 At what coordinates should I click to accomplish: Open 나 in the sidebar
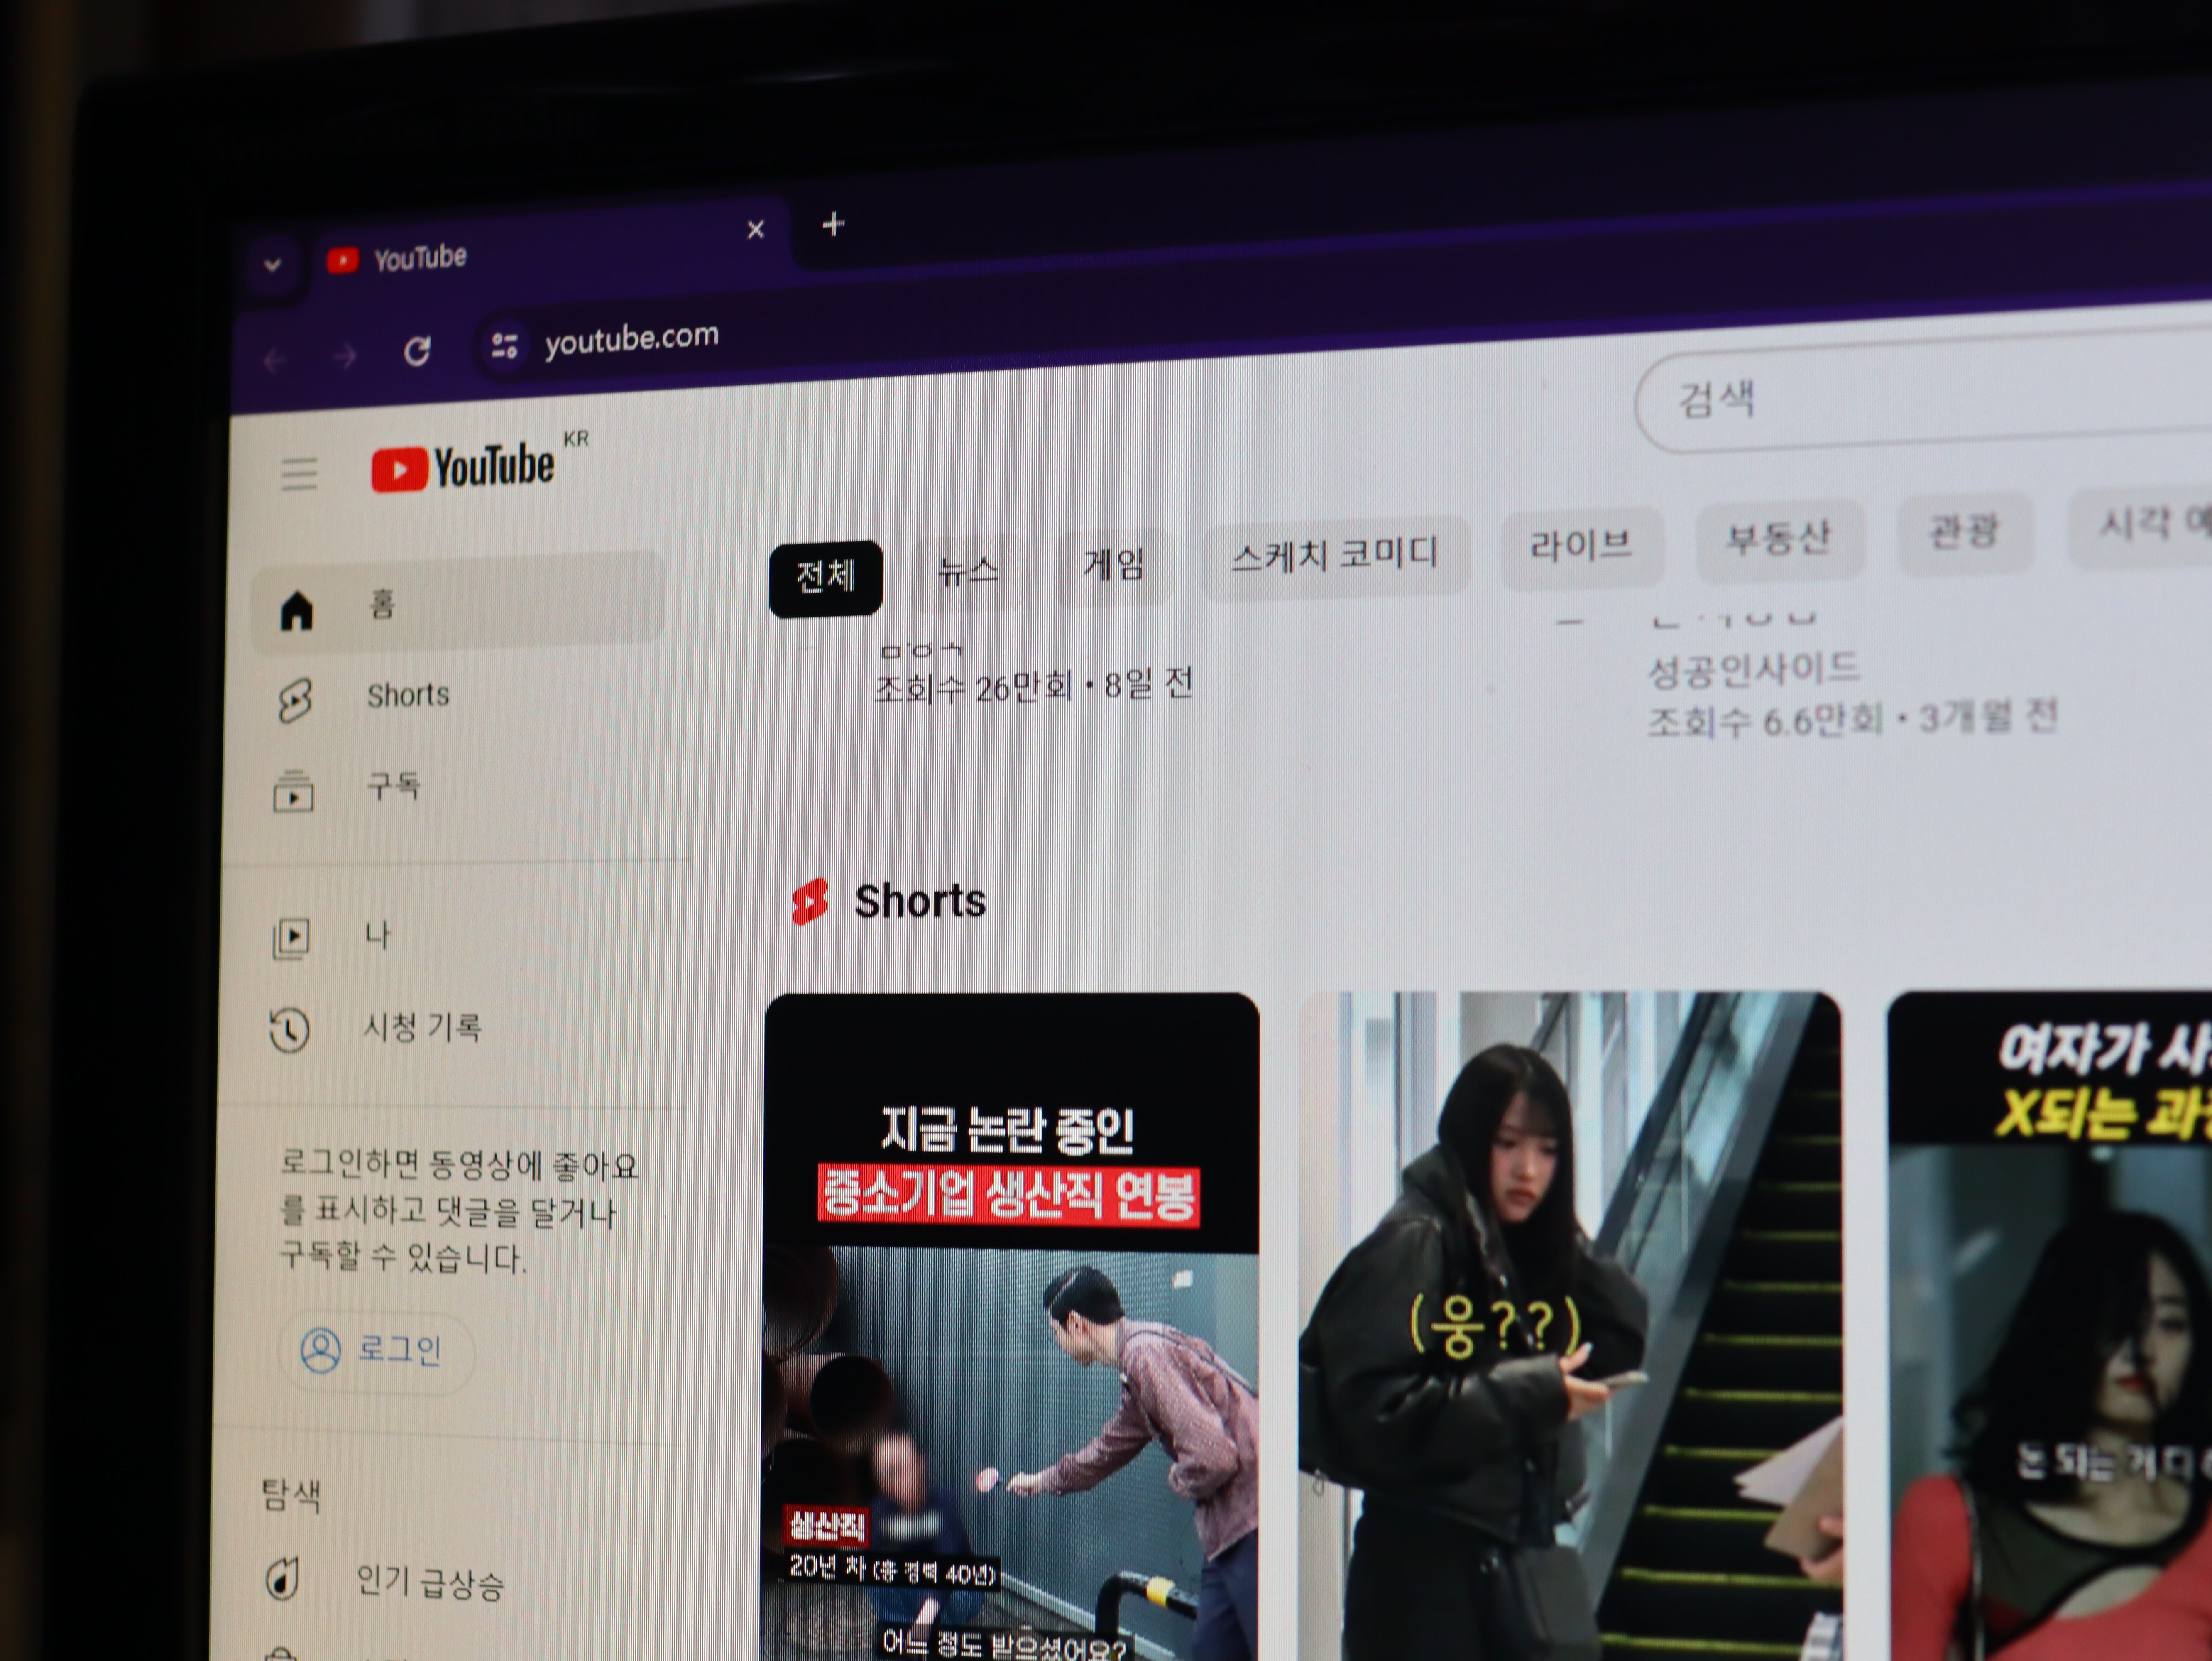pyautogui.click(x=377, y=935)
